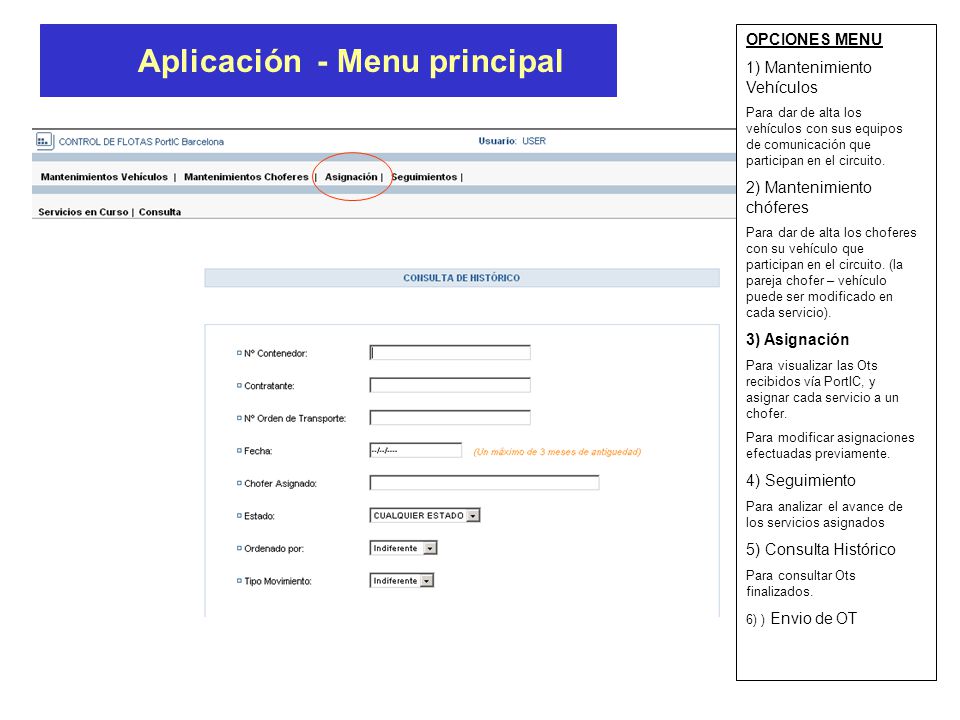The width and height of the screenshot is (960, 720).
Task: Open Mantenimientos Choferes menu
Action: [x=246, y=177]
